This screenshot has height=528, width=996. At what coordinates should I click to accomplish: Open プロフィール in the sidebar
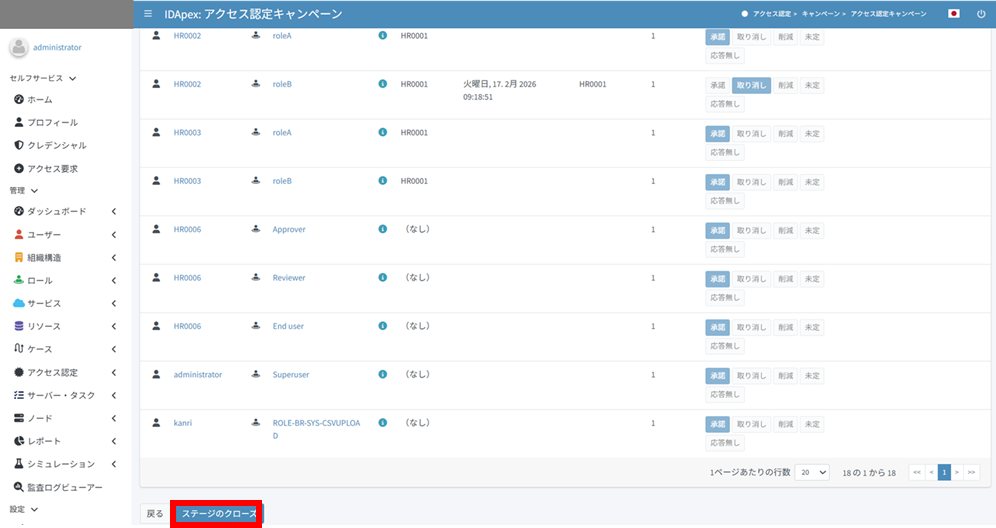pos(53,123)
